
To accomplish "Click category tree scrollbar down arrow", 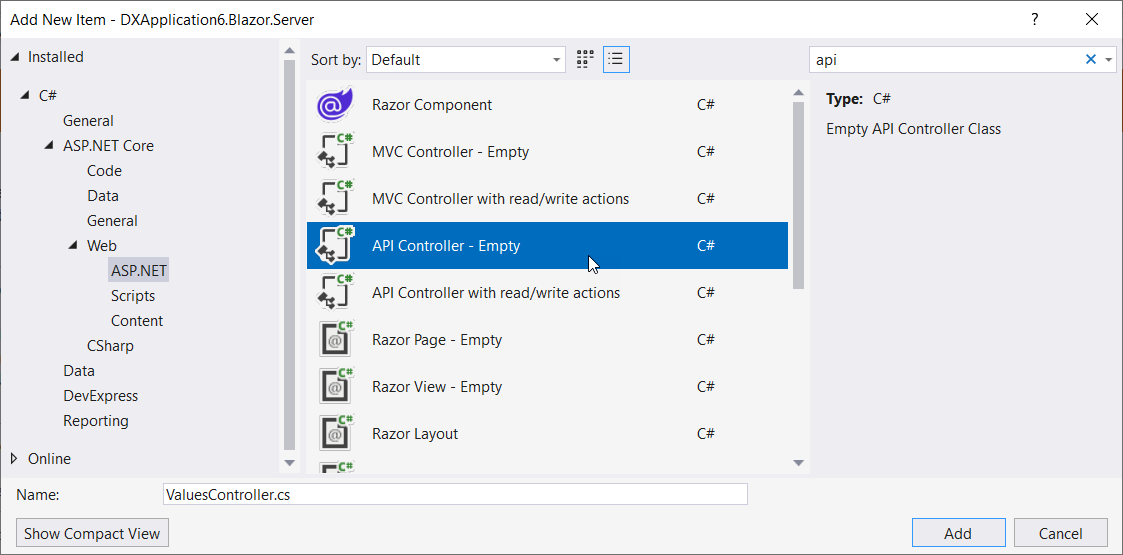I will pos(289,463).
